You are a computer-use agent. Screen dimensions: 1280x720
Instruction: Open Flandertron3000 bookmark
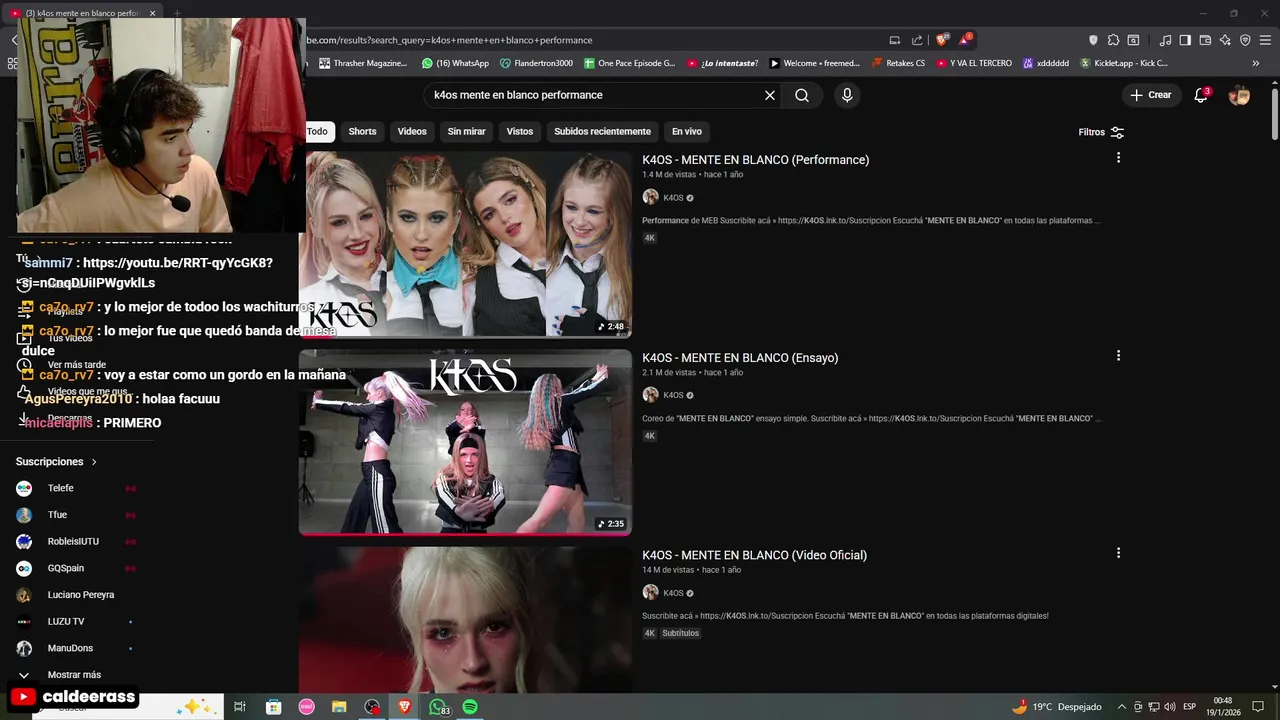click(536, 63)
